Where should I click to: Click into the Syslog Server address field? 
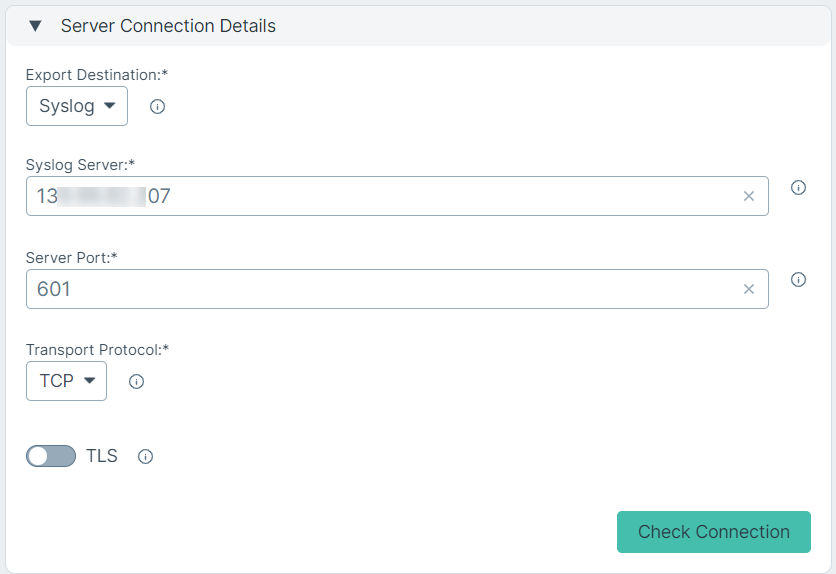click(397, 196)
